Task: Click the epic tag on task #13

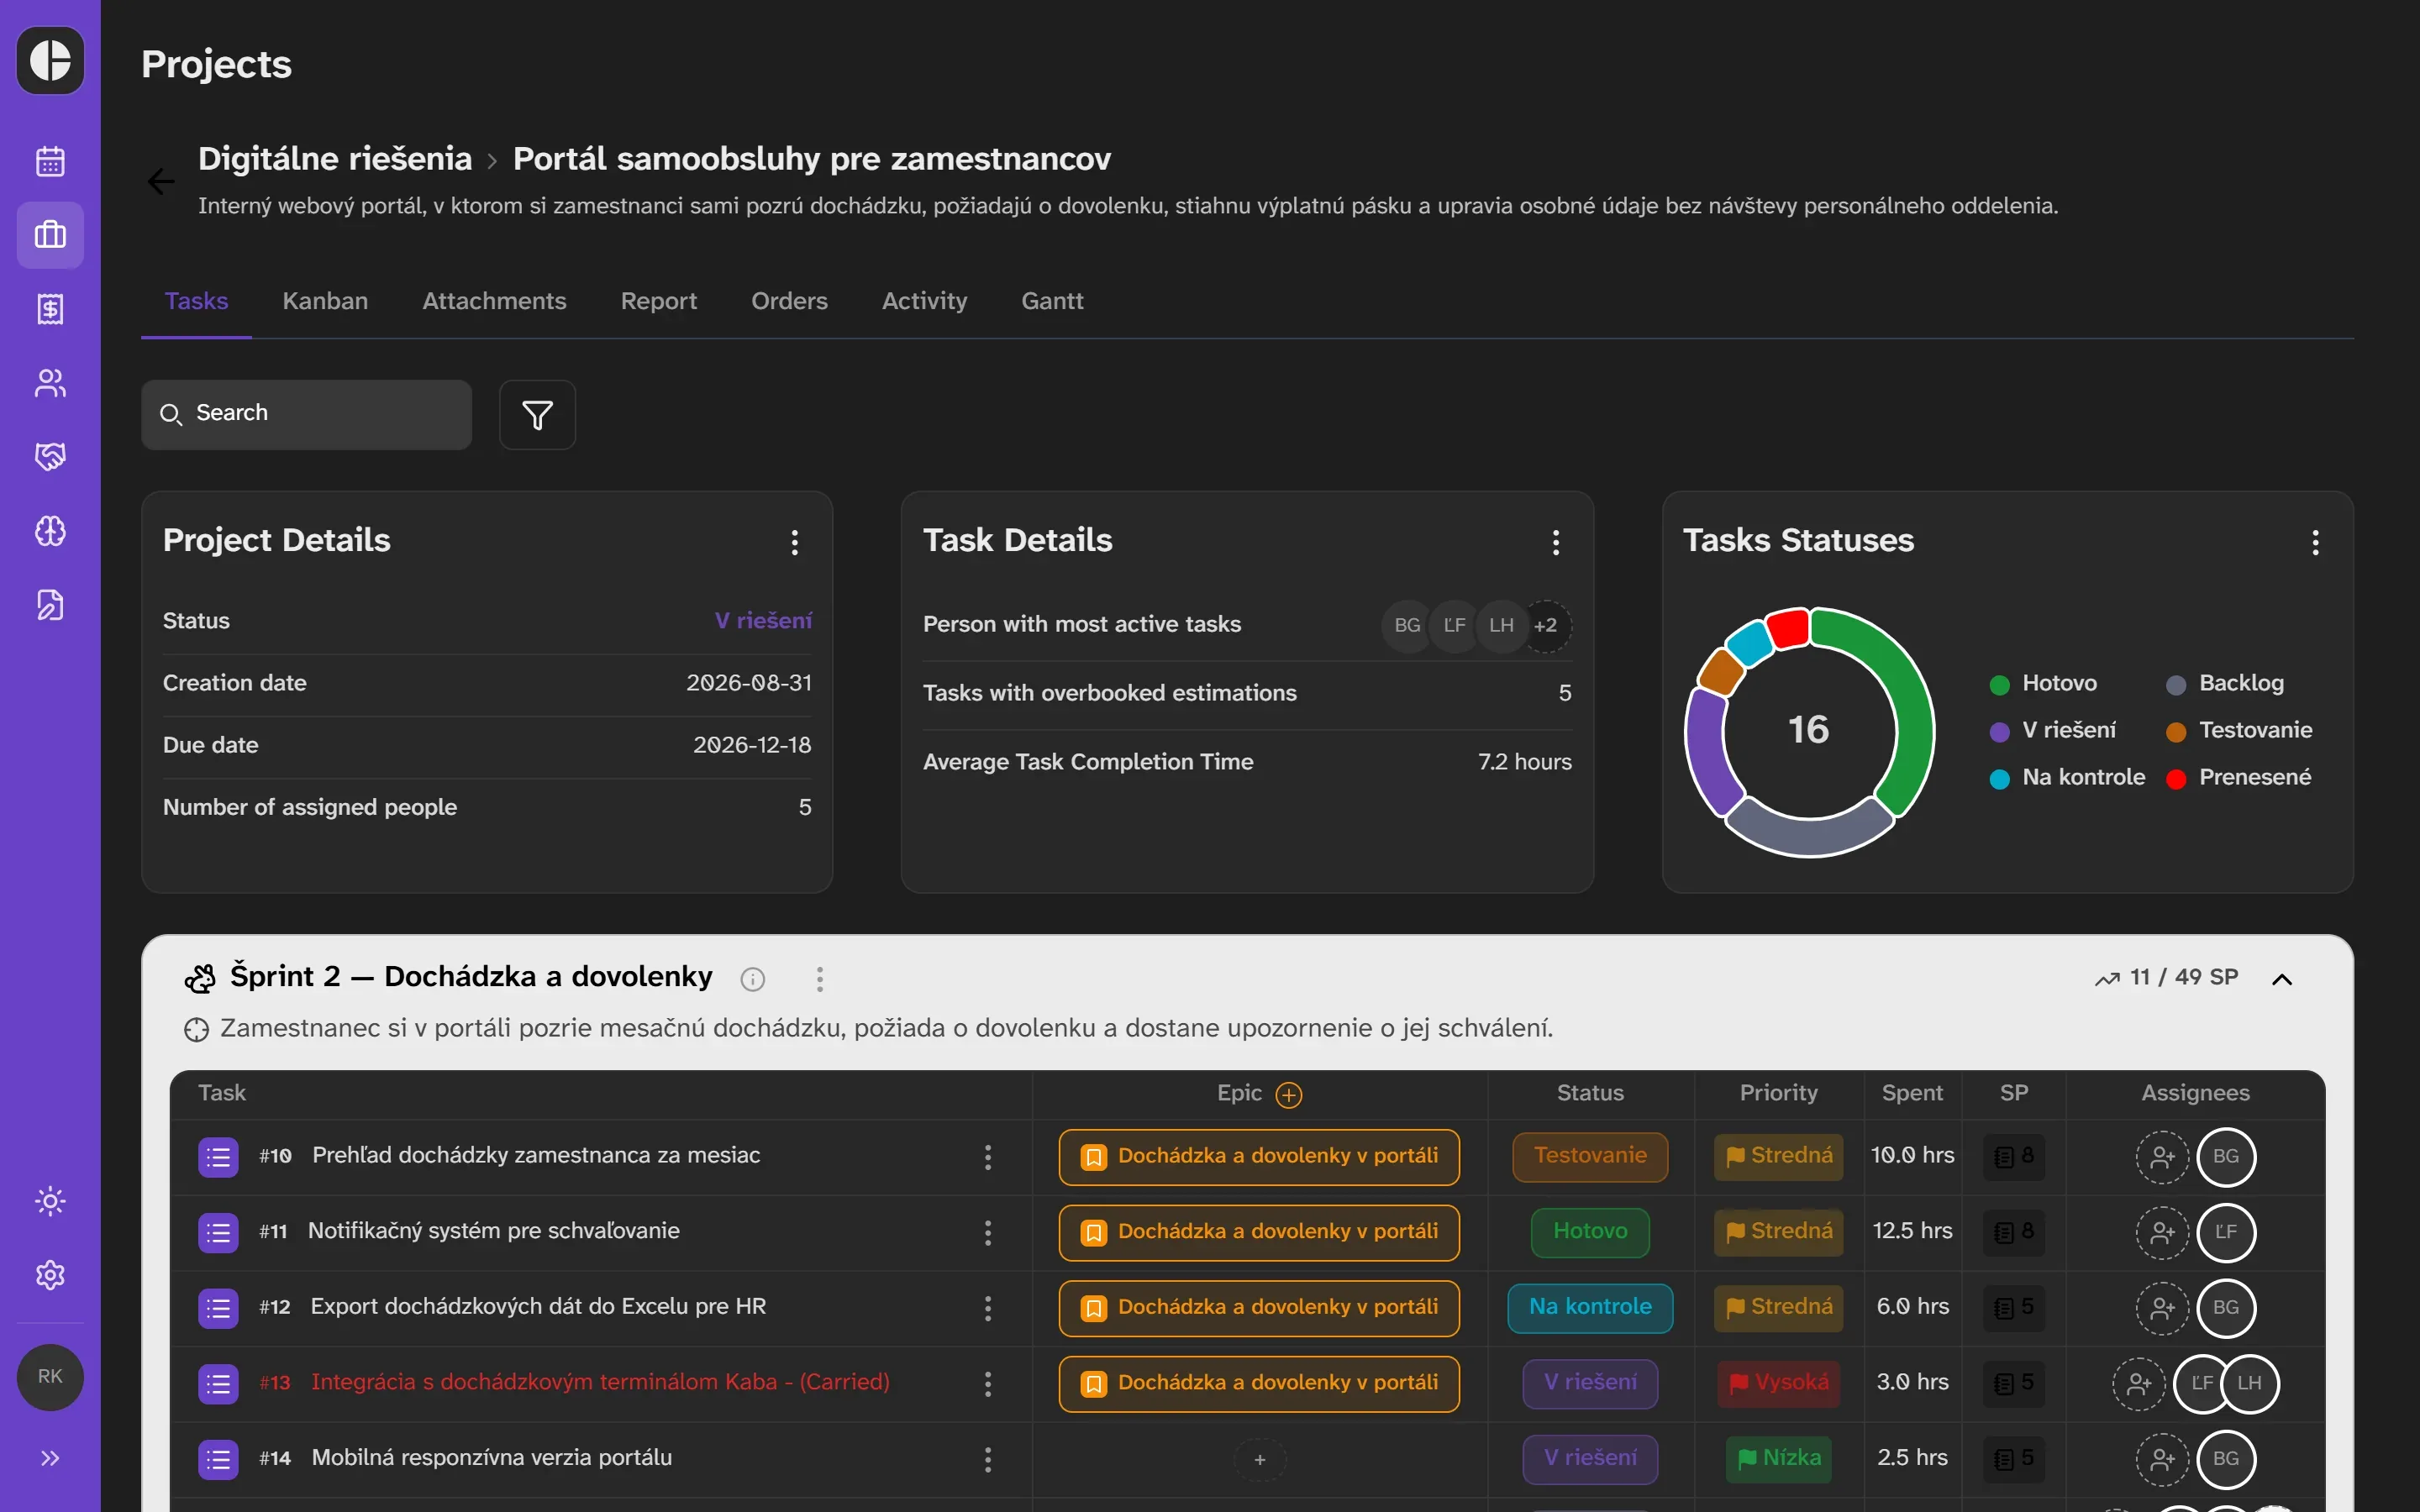Action: 1259,1383
